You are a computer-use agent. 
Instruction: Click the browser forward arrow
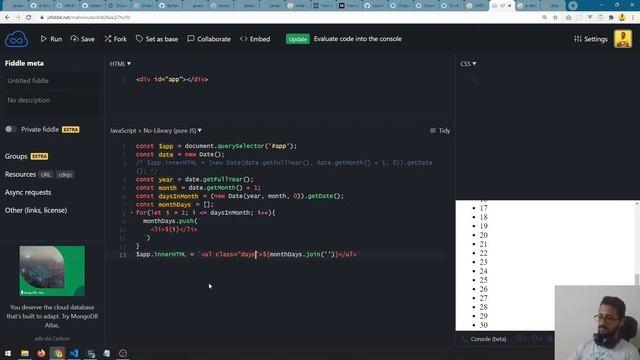tap(18, 18)
